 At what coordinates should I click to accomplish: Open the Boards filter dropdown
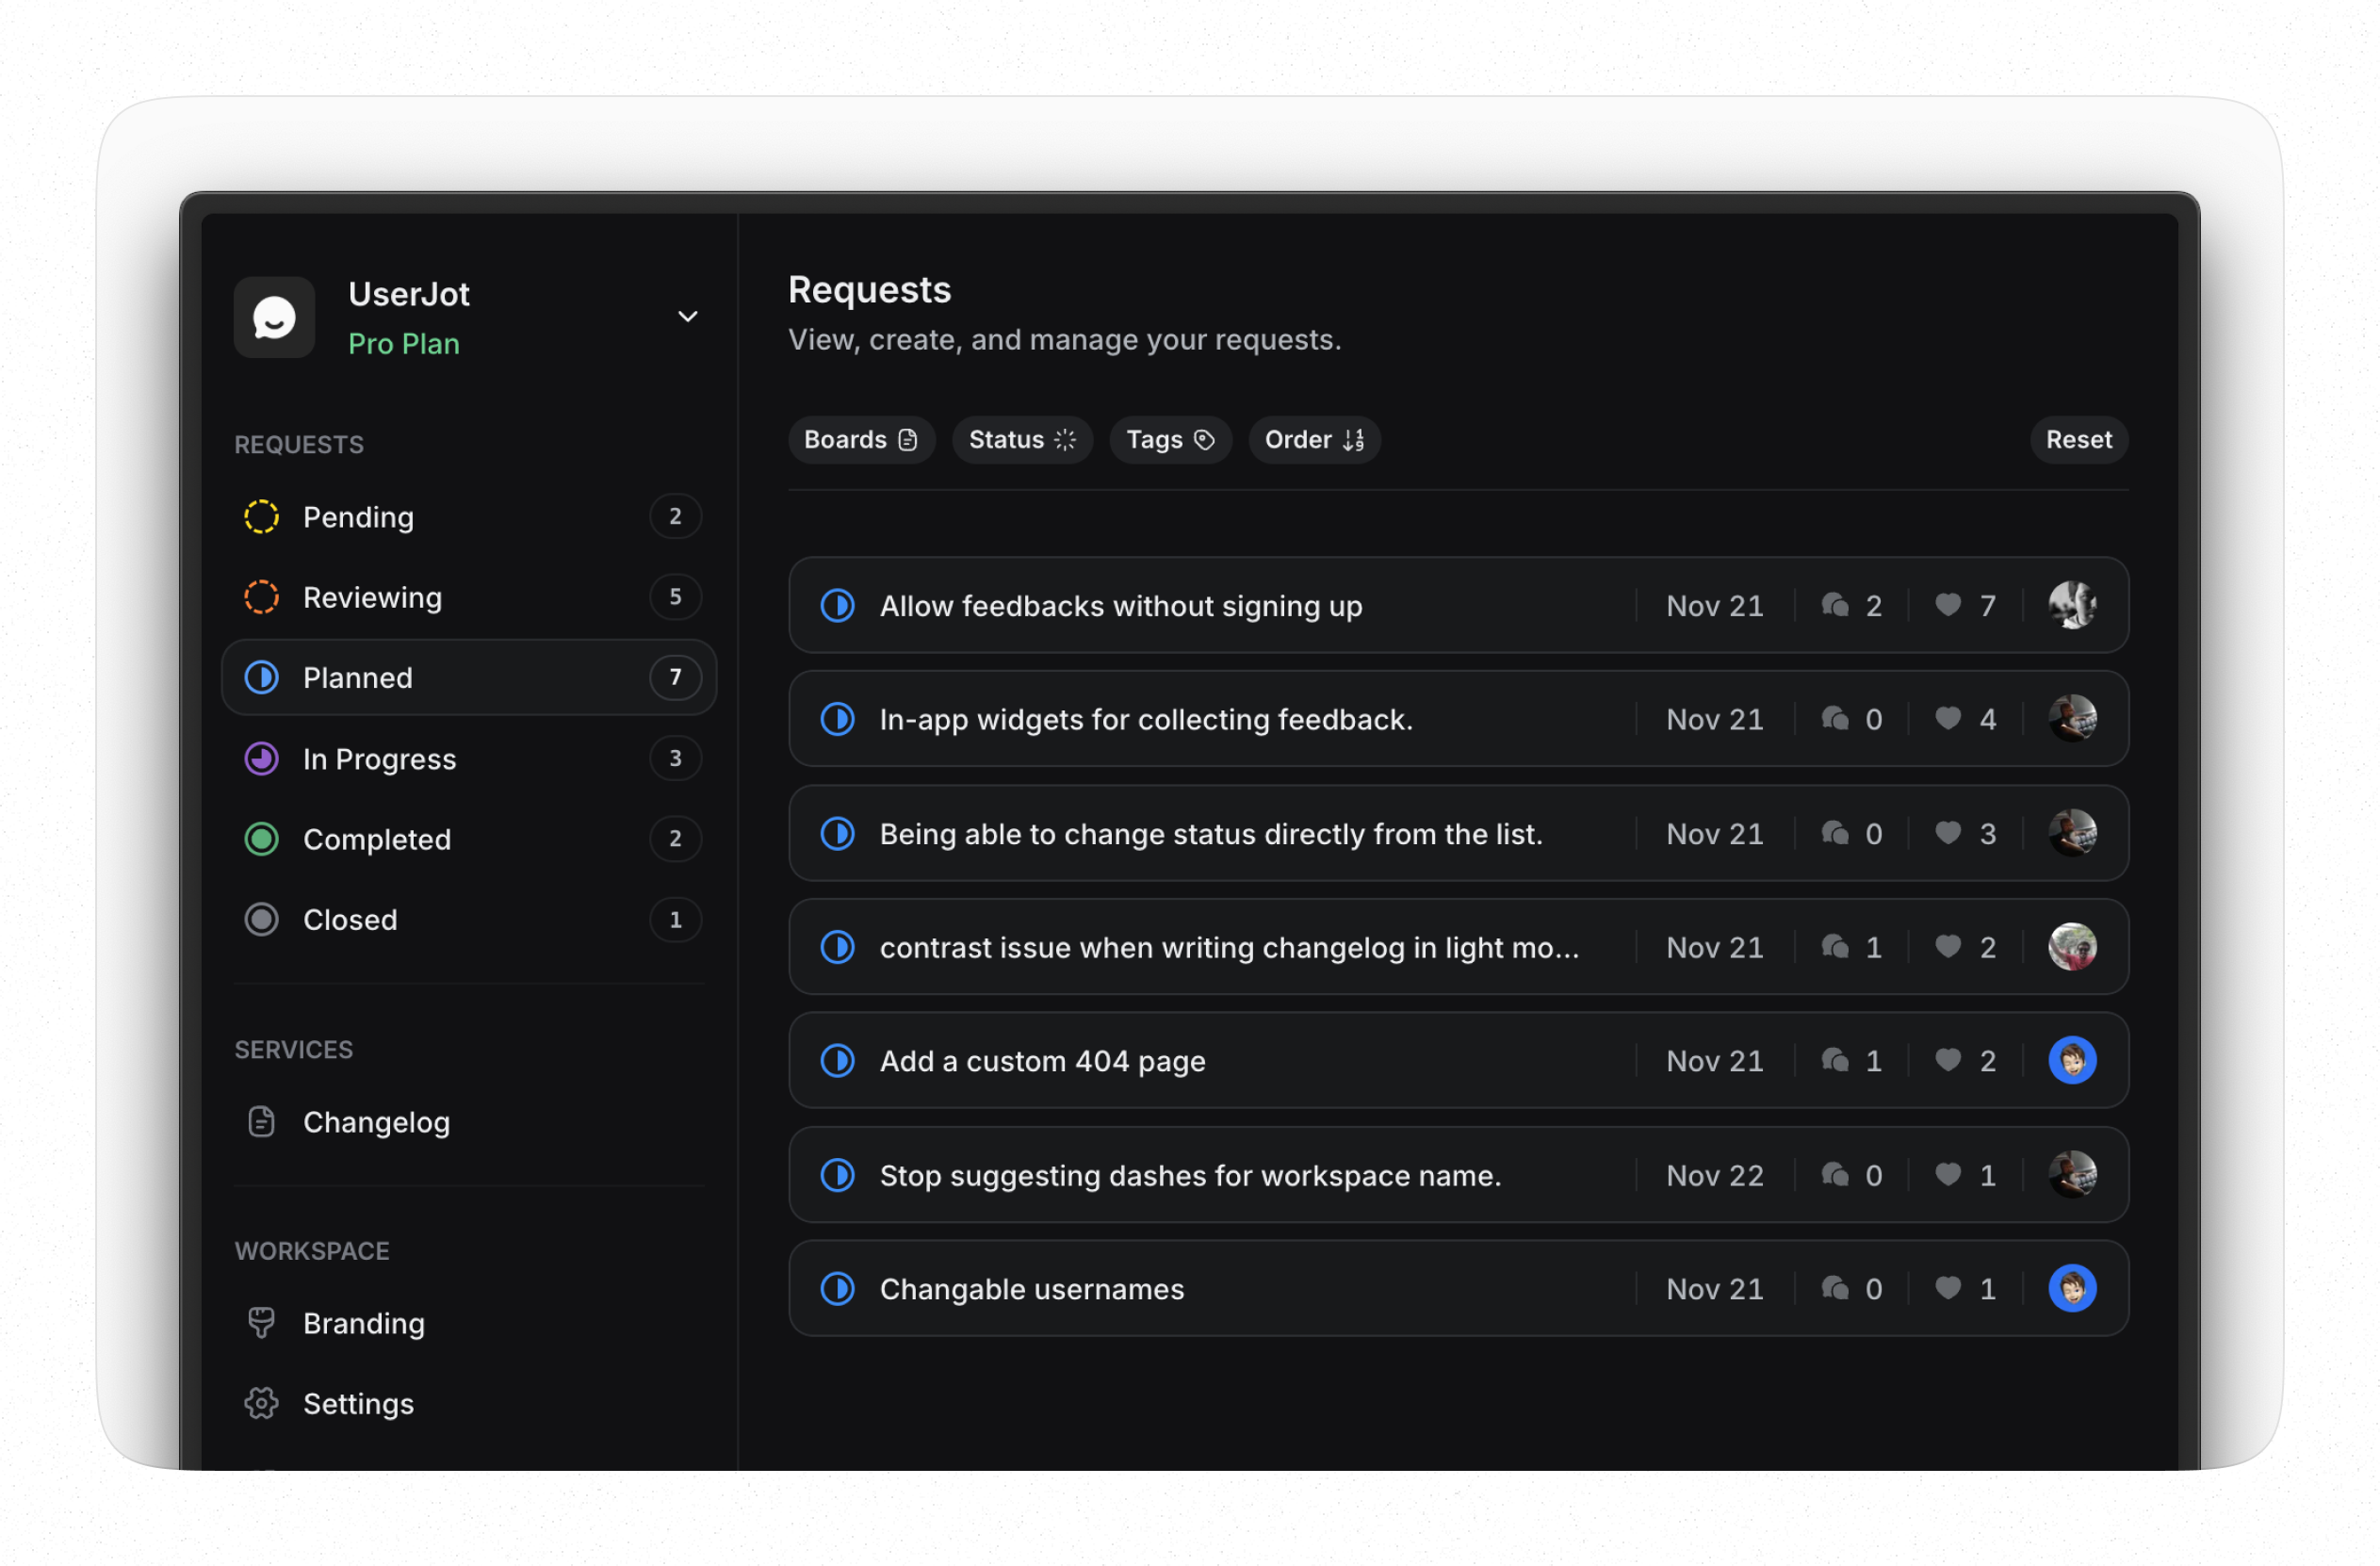tap(861, 440)
